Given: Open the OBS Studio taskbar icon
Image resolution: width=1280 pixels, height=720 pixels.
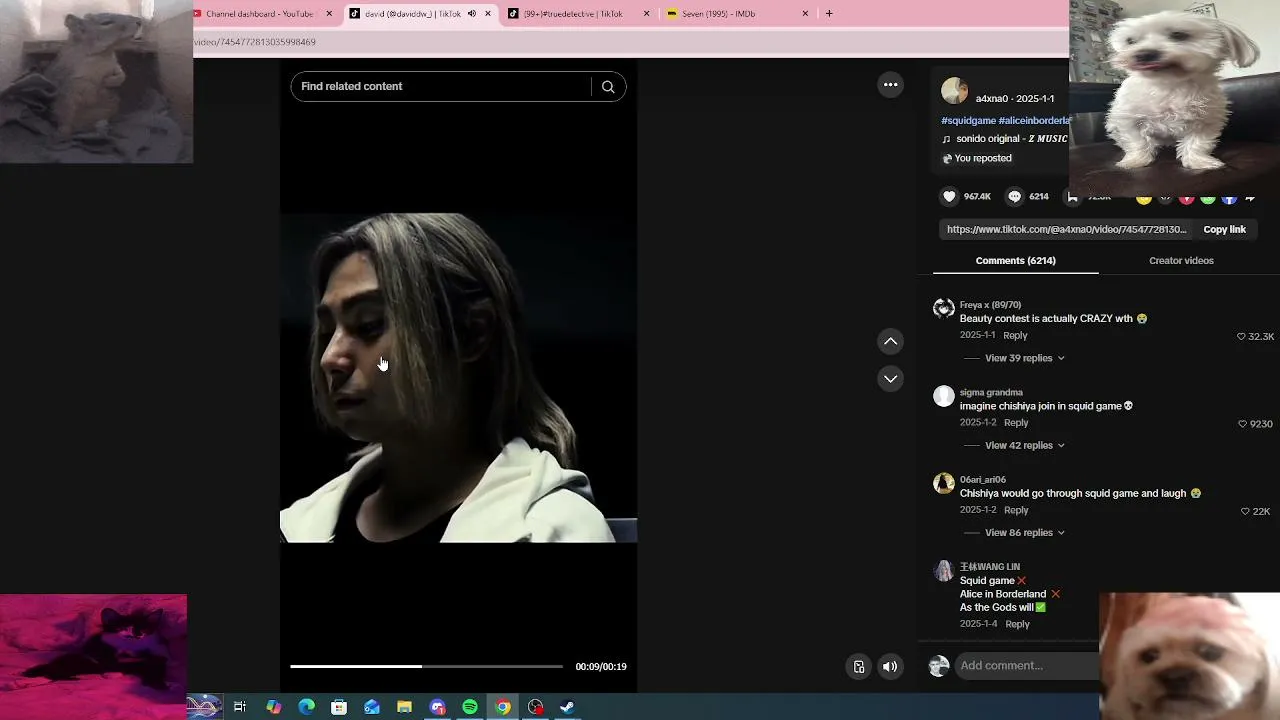Looking at the screenshot, I should pos(536,707).
